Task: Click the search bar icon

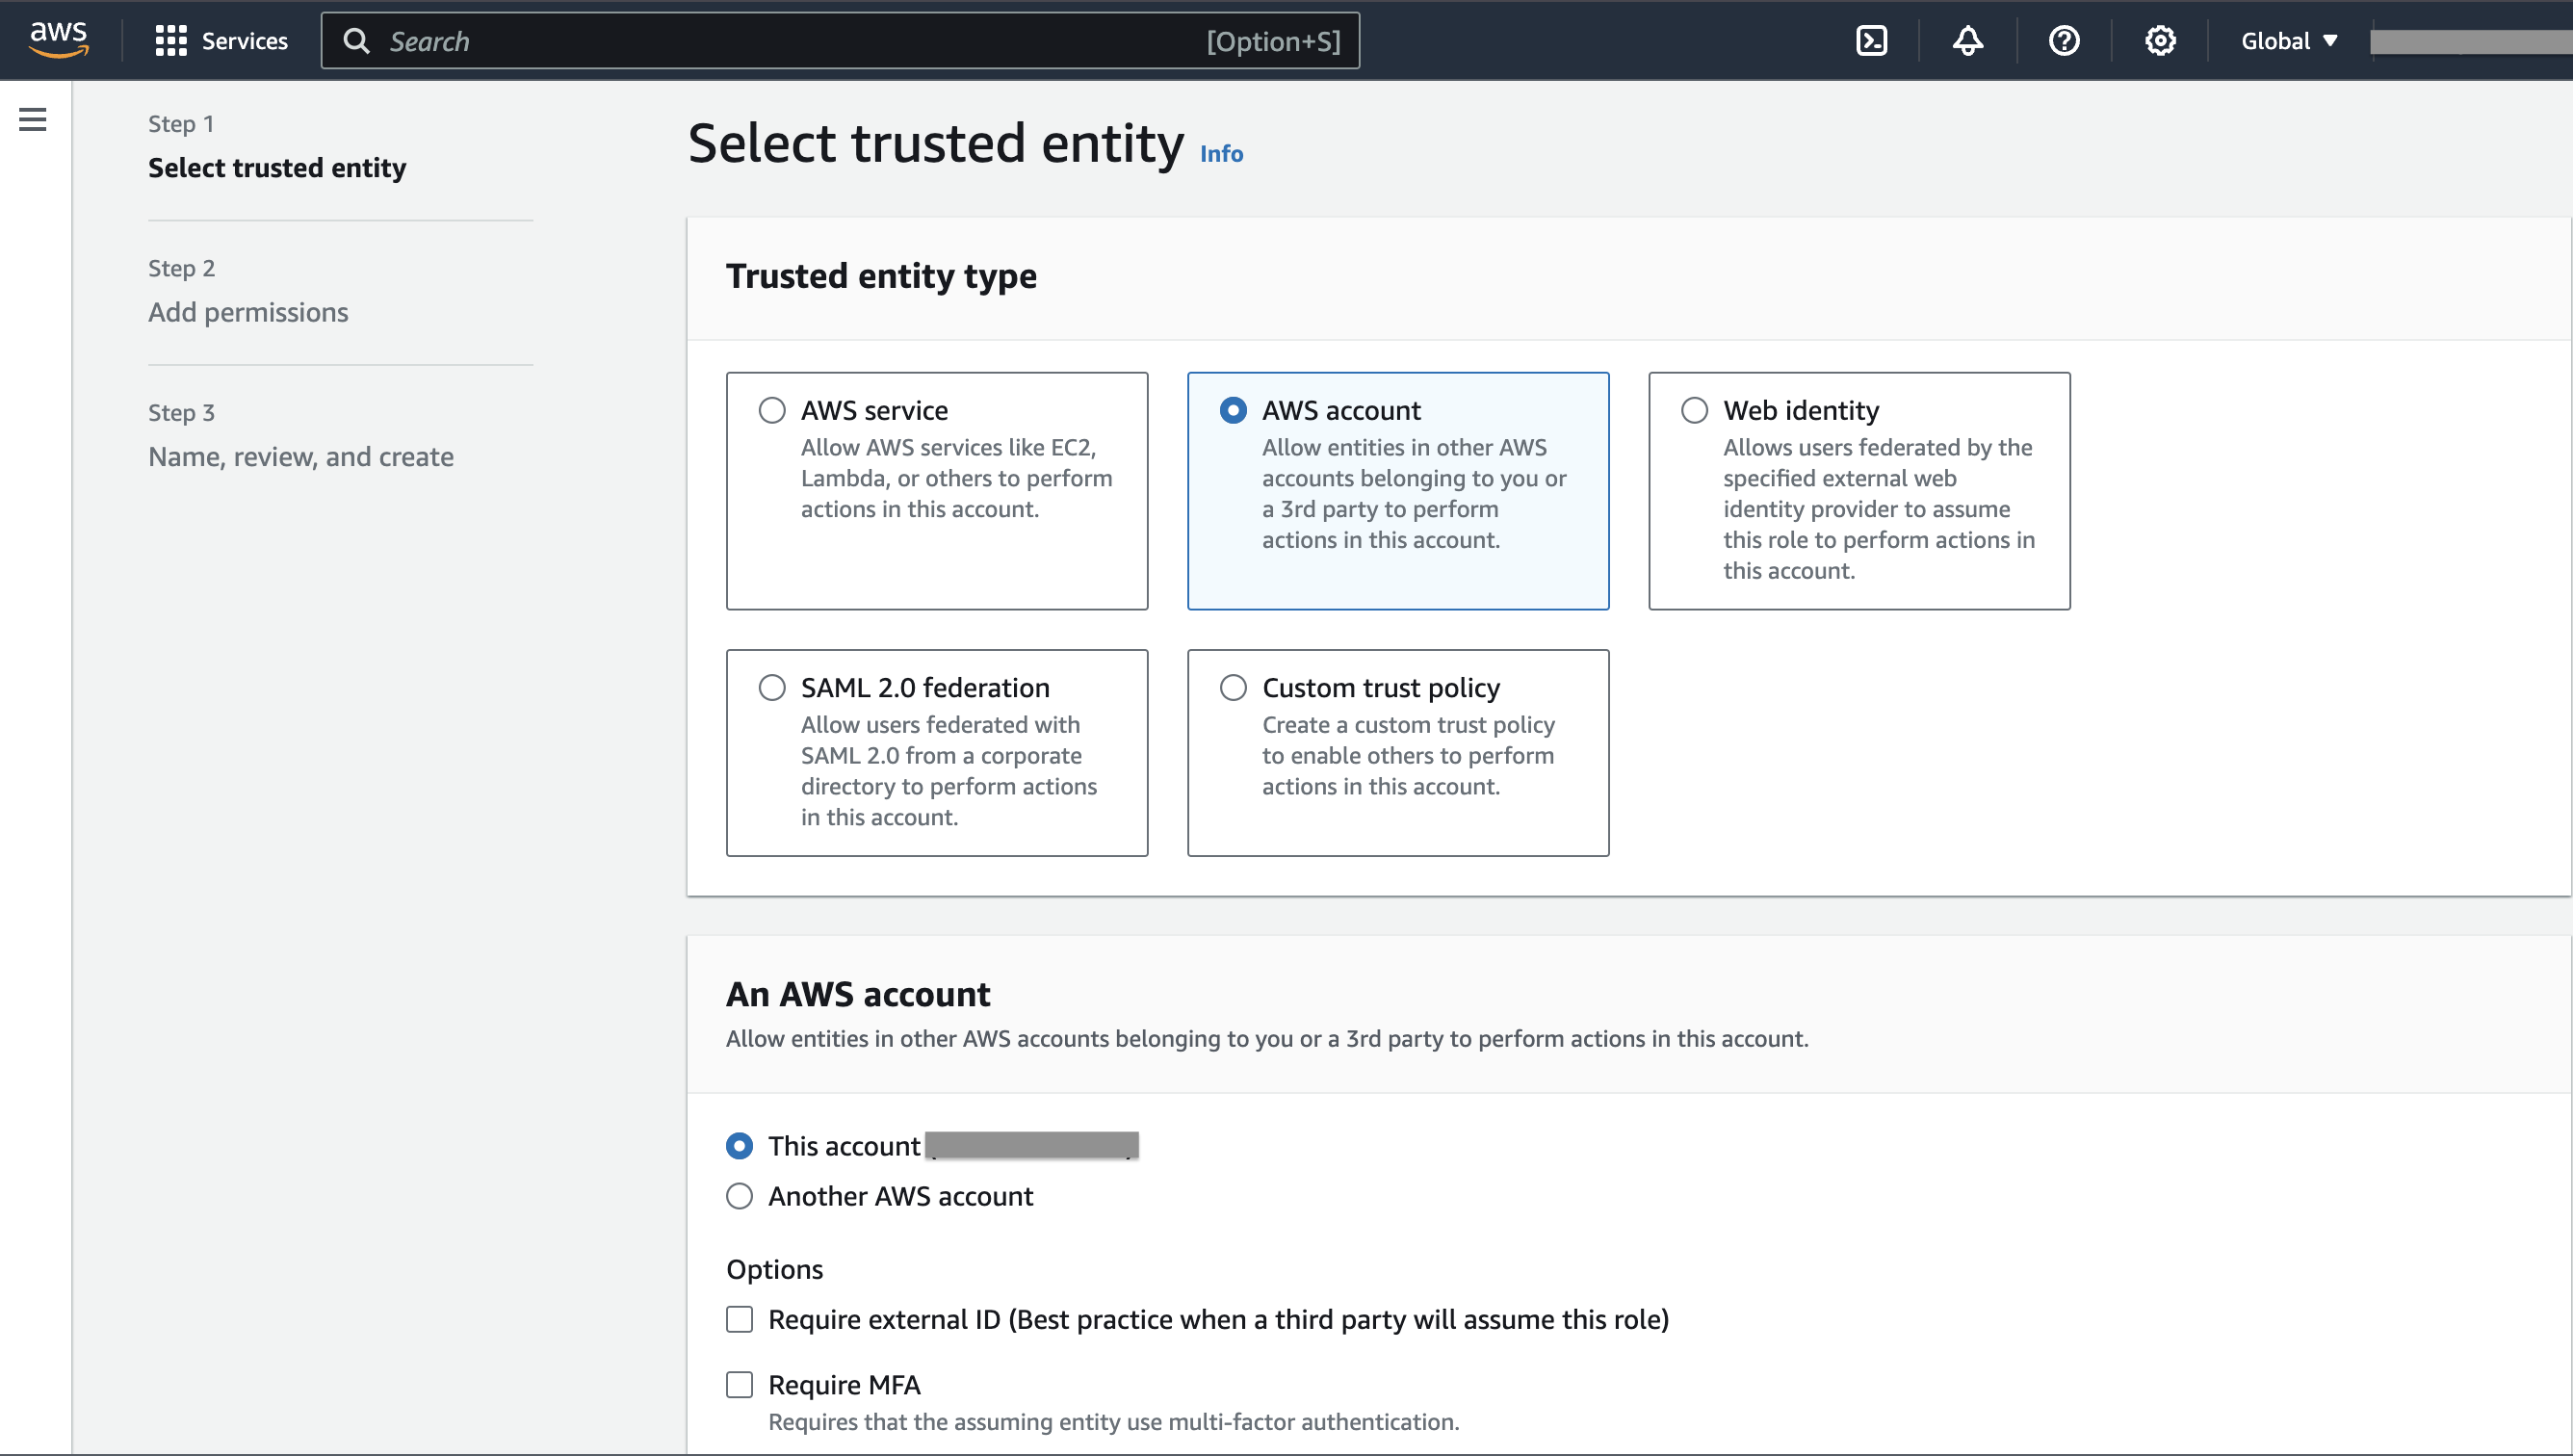Action: (353, 39)
